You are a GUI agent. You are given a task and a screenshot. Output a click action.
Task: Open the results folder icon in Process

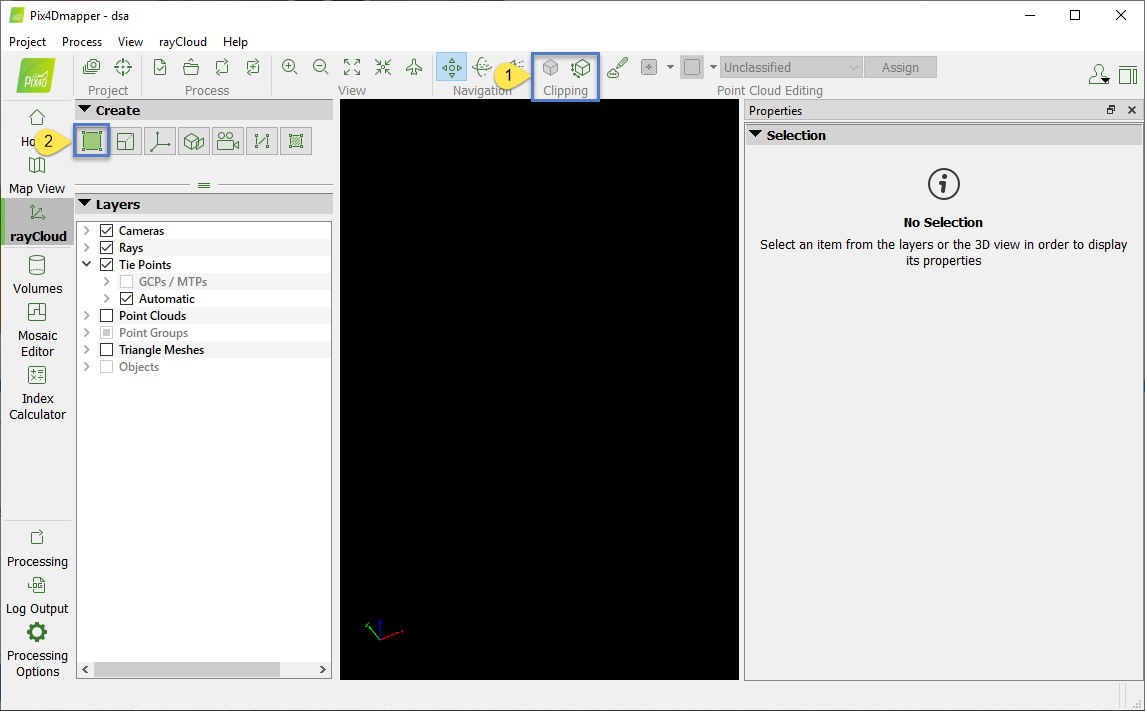pyautogui.click(x=191, y=67)
